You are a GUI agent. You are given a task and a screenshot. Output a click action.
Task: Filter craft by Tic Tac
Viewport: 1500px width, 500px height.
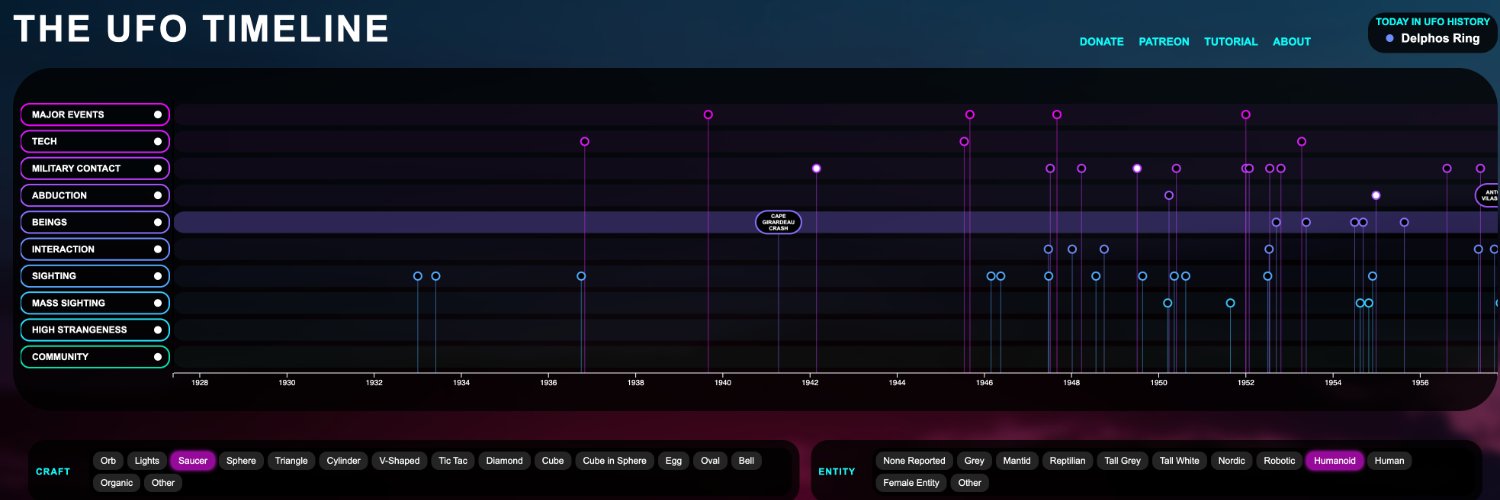coord(453,461)
